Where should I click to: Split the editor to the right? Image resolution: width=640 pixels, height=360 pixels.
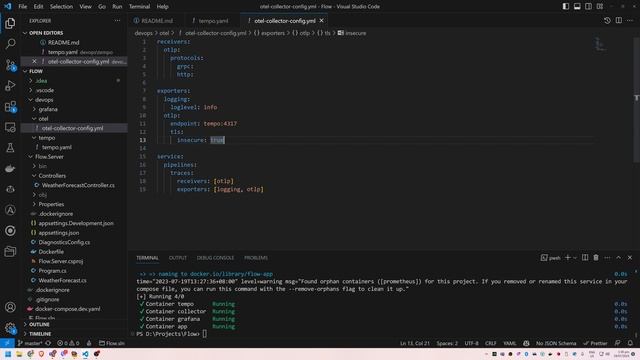point(619,20)
